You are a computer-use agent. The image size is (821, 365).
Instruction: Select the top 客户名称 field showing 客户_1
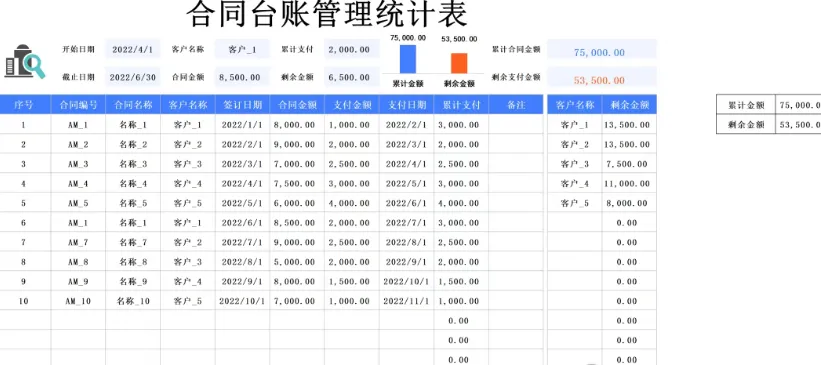pos(242,50)
